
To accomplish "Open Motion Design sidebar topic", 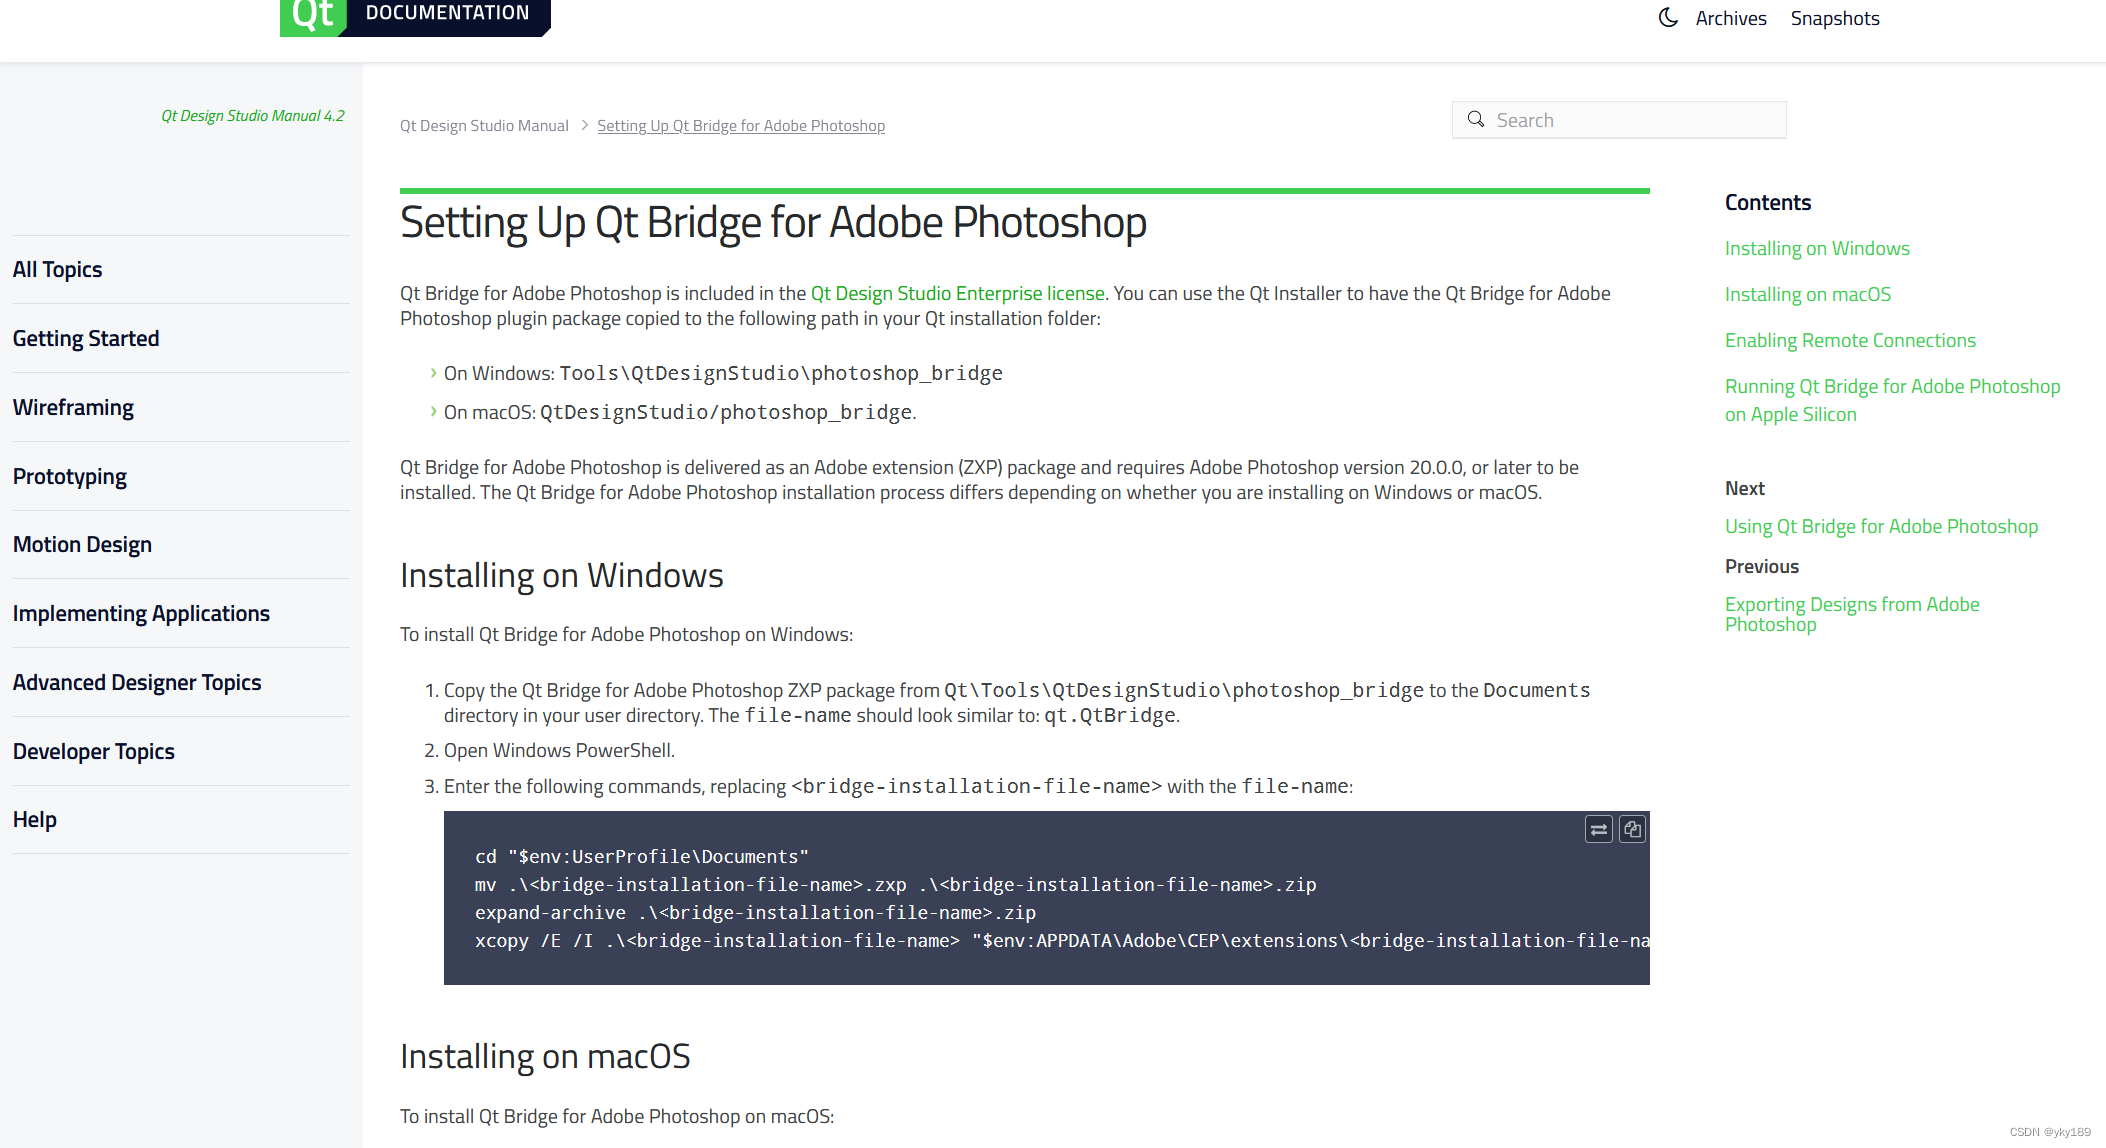I will tap(82, 545).
